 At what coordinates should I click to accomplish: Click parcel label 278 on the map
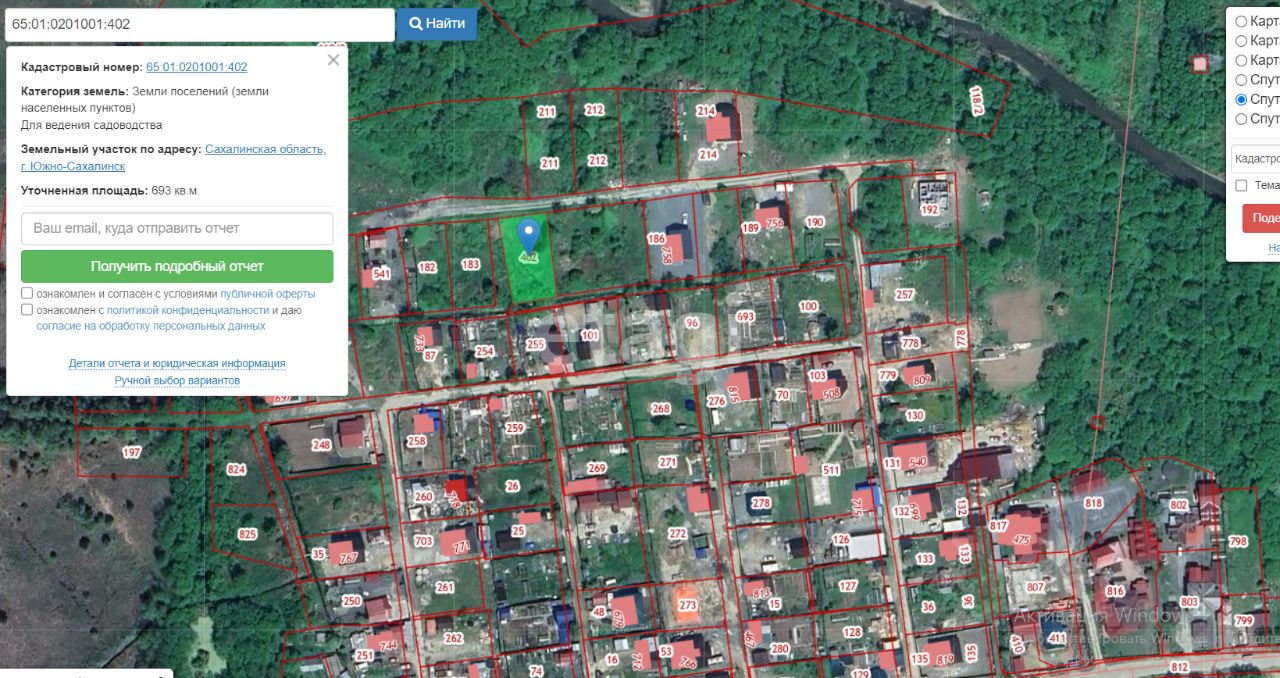coord(761,504)
